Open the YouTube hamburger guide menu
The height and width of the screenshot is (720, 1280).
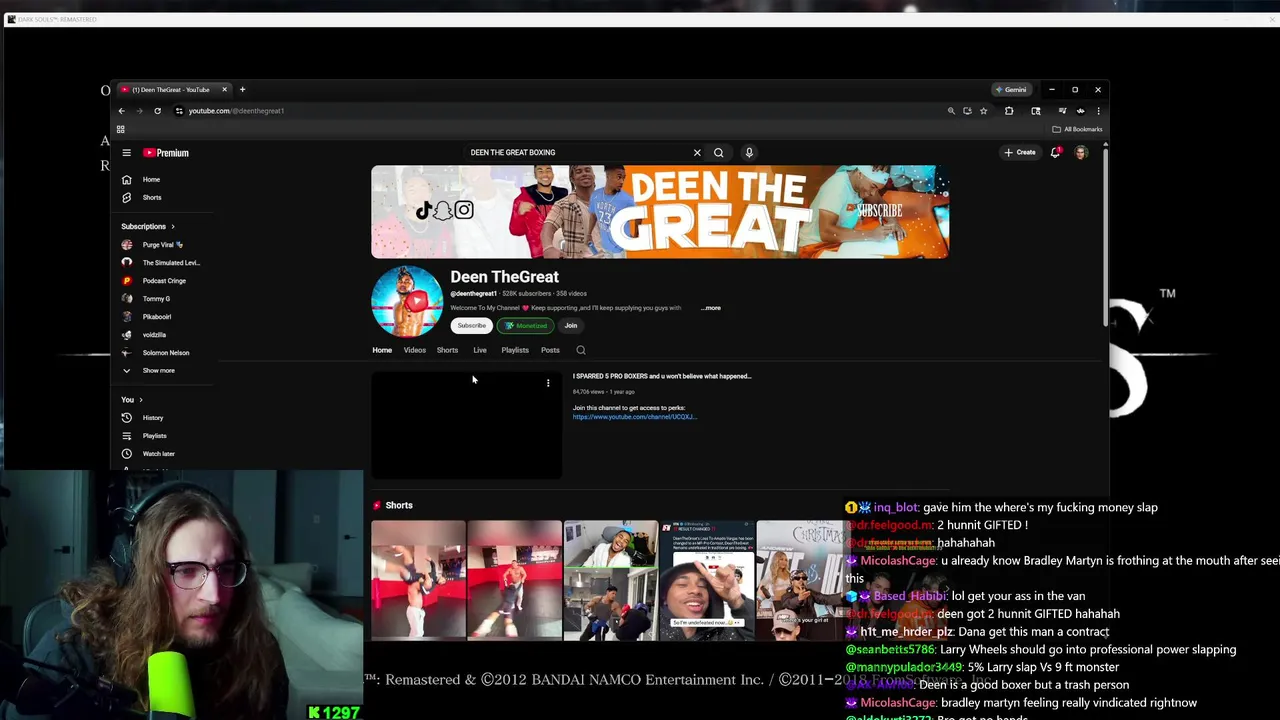point(127,153)
